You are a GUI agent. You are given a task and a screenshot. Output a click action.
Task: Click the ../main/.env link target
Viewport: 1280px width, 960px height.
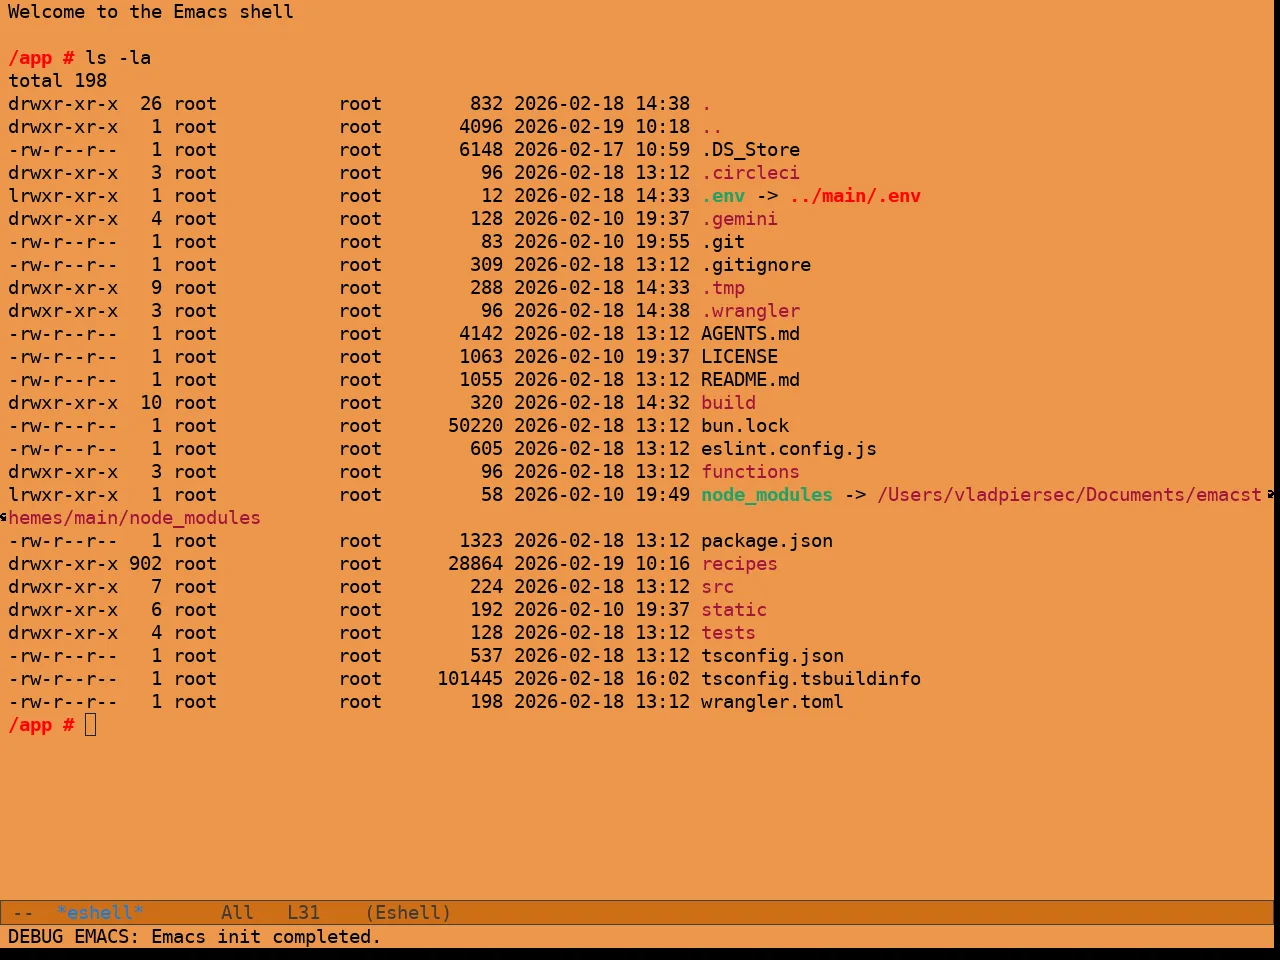(x=855, y=196)
